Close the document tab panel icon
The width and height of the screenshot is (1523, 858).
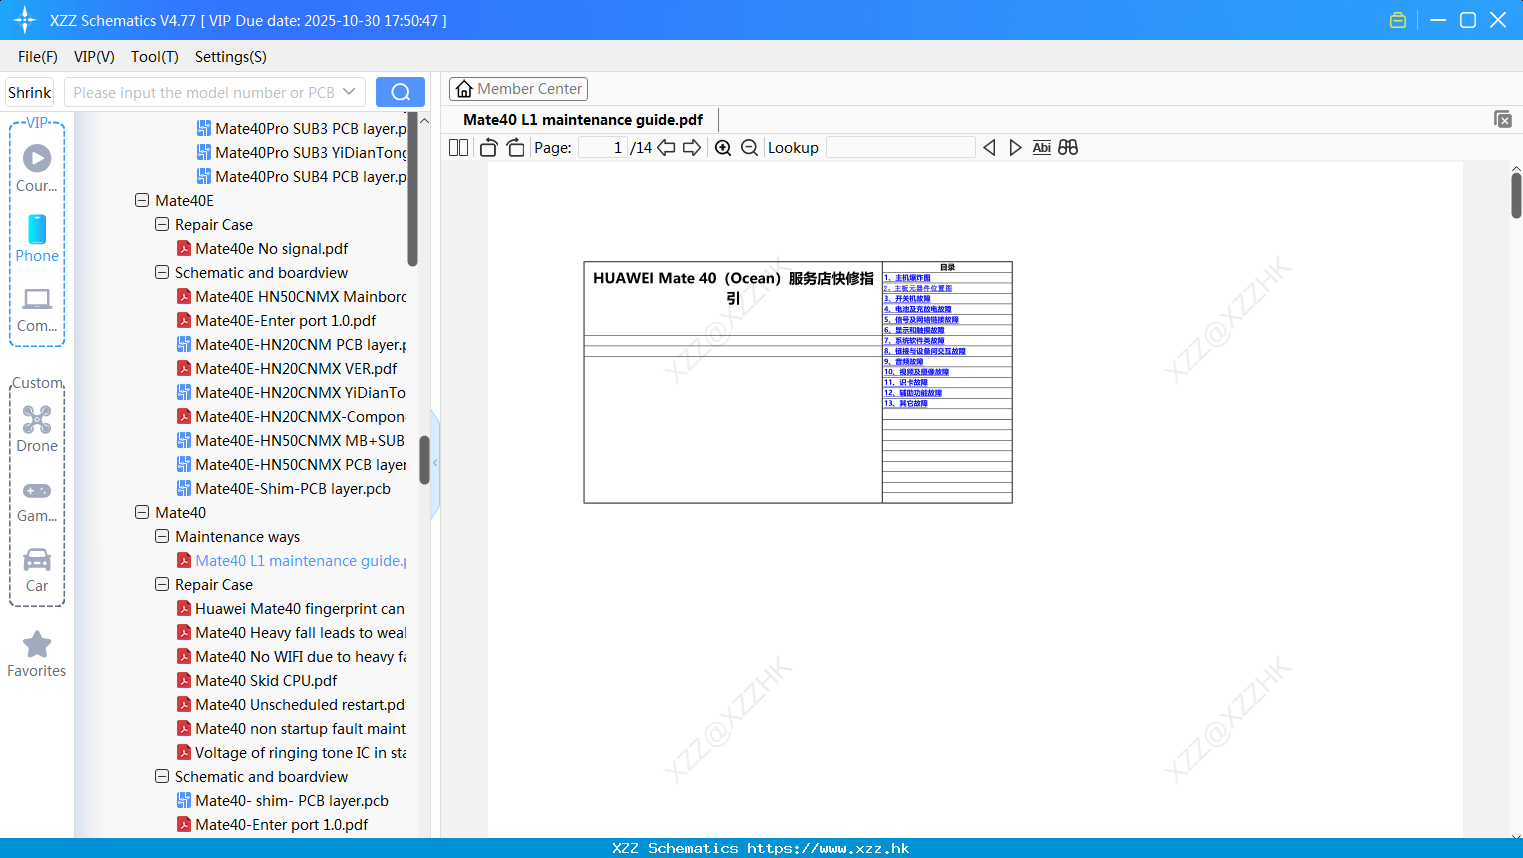coord(1503,119)
